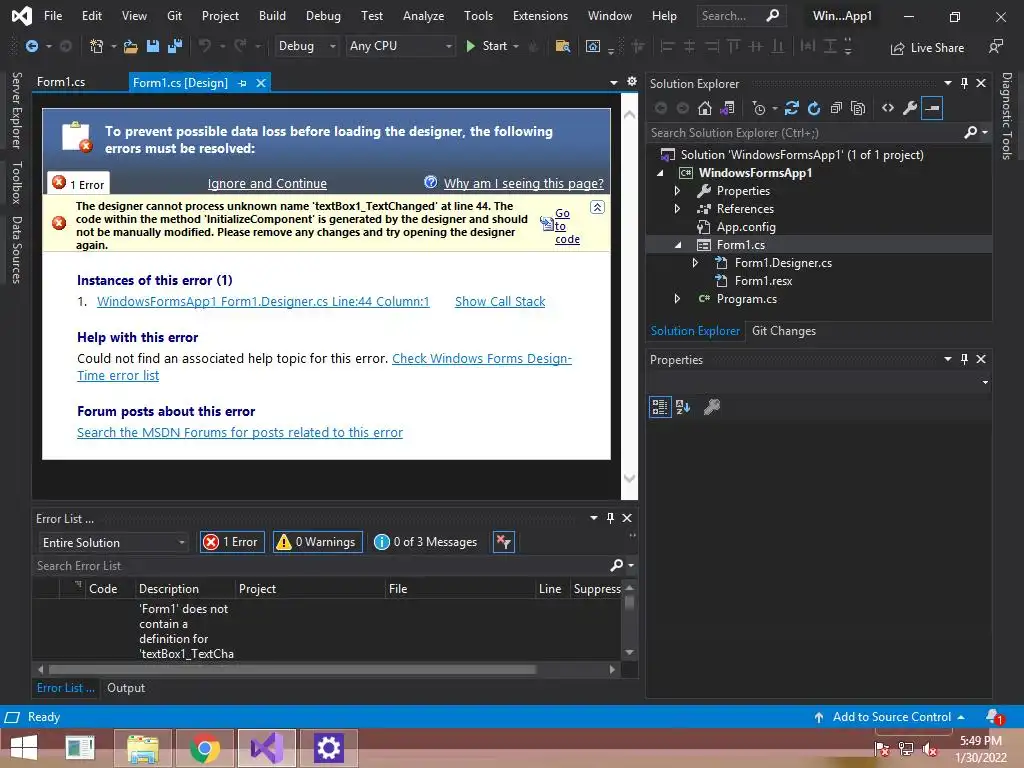Click the Windows Start button
The image size is (1024, 768).
24,748
